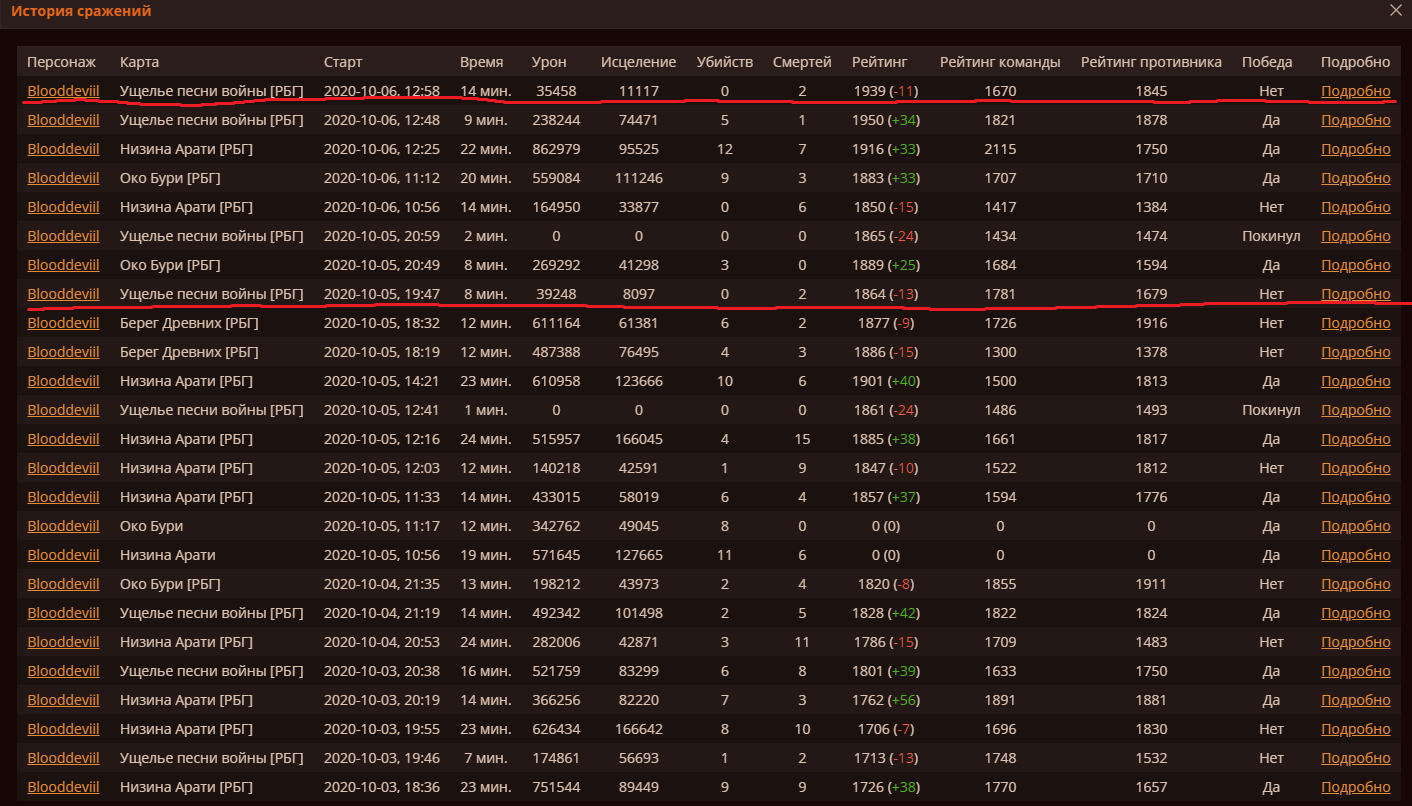Click the Победа column header
Viewport: 1412px width, 806px height.
(x=1267, y=62)
